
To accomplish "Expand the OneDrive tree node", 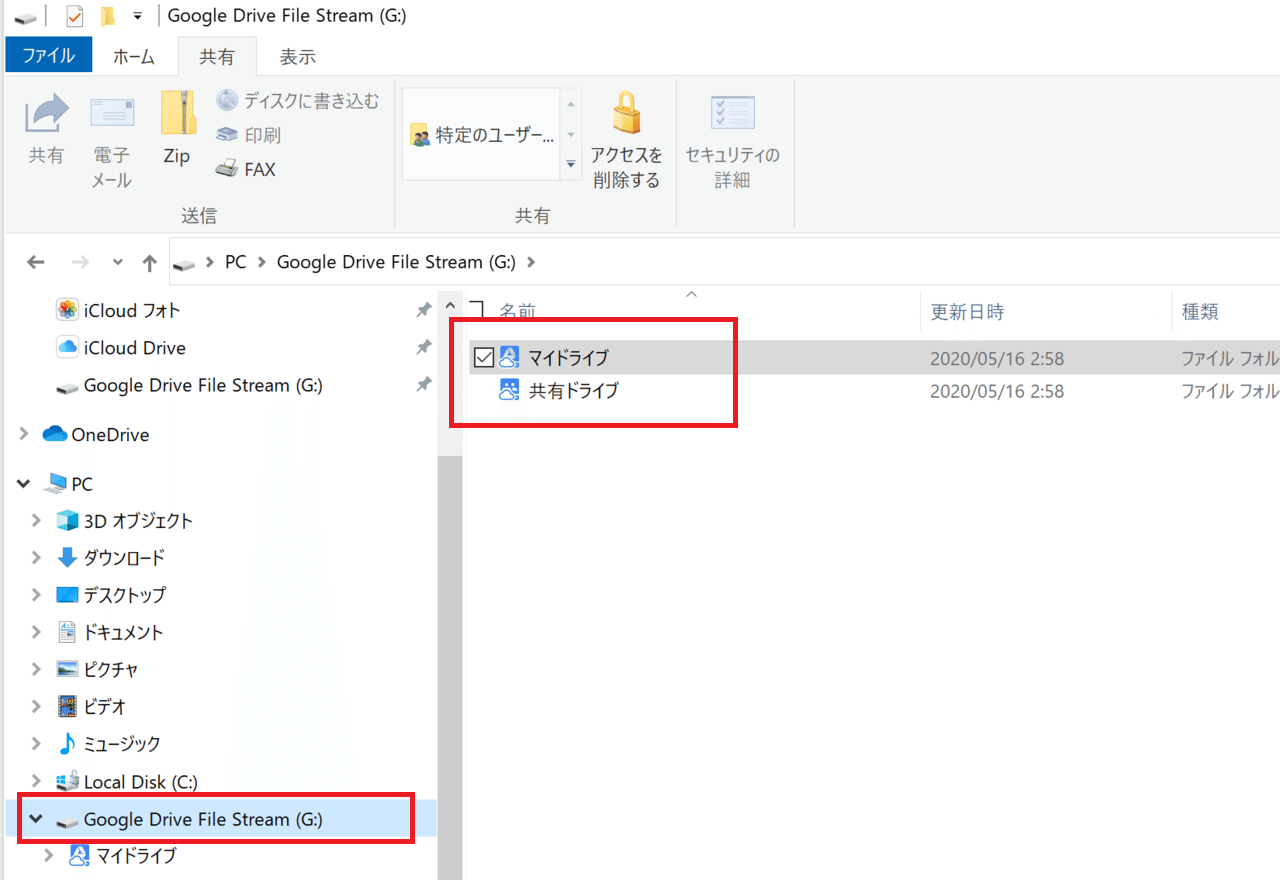I will (x=24, y=434).
